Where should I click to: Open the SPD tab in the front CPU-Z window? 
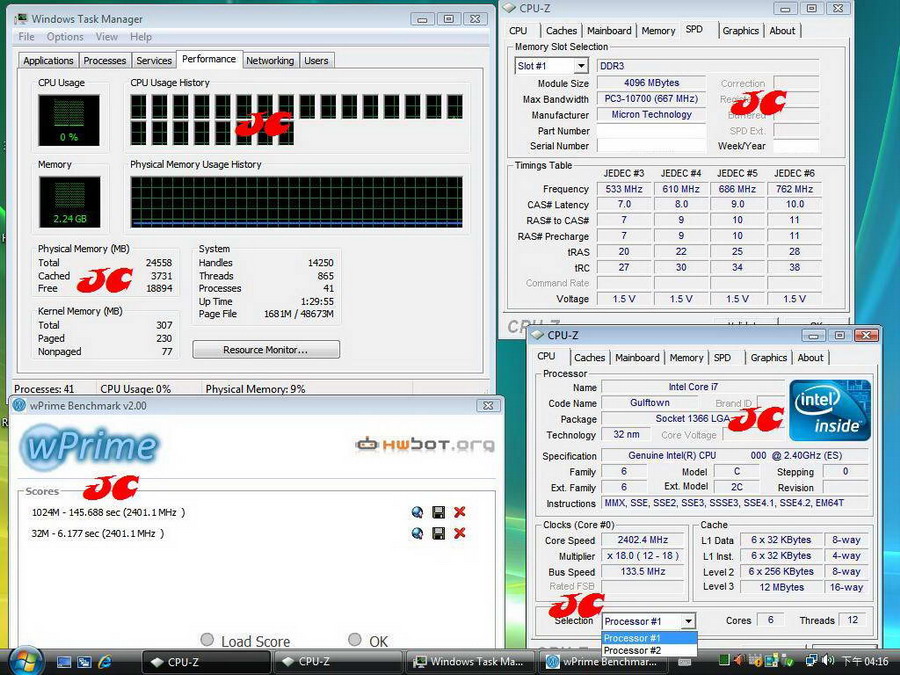[x=723, y=358]
